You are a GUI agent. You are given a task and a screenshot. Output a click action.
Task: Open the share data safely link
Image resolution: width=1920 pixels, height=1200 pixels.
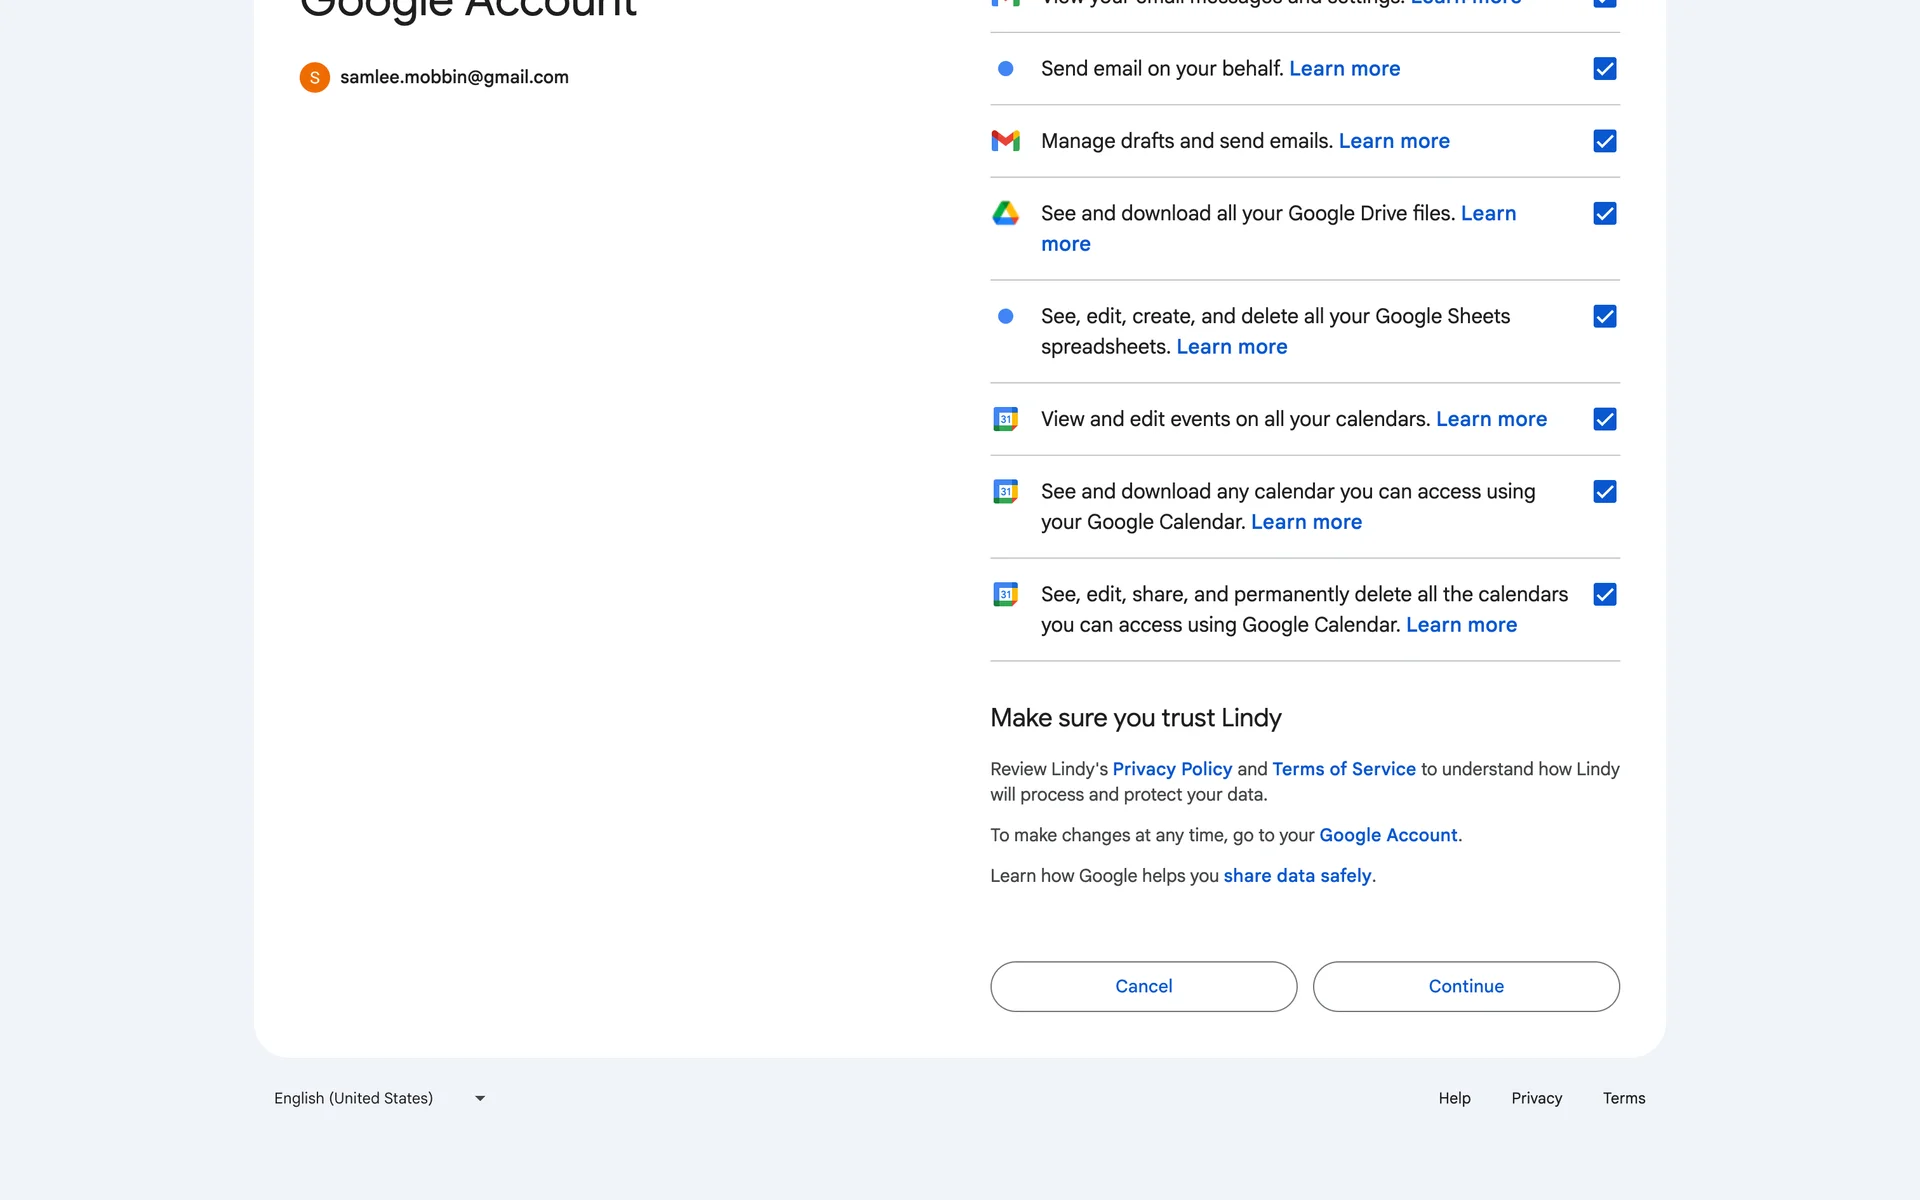[x=1297, y=876]
